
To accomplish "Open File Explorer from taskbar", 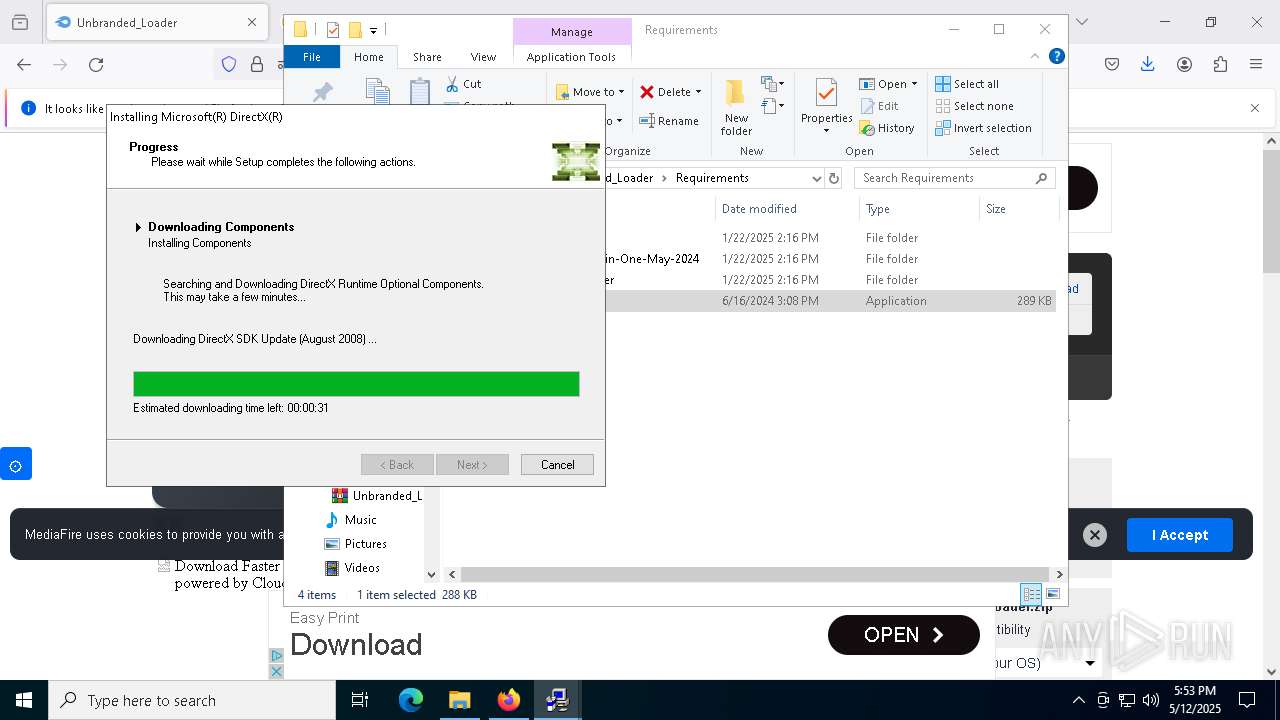I will point(460,700).
